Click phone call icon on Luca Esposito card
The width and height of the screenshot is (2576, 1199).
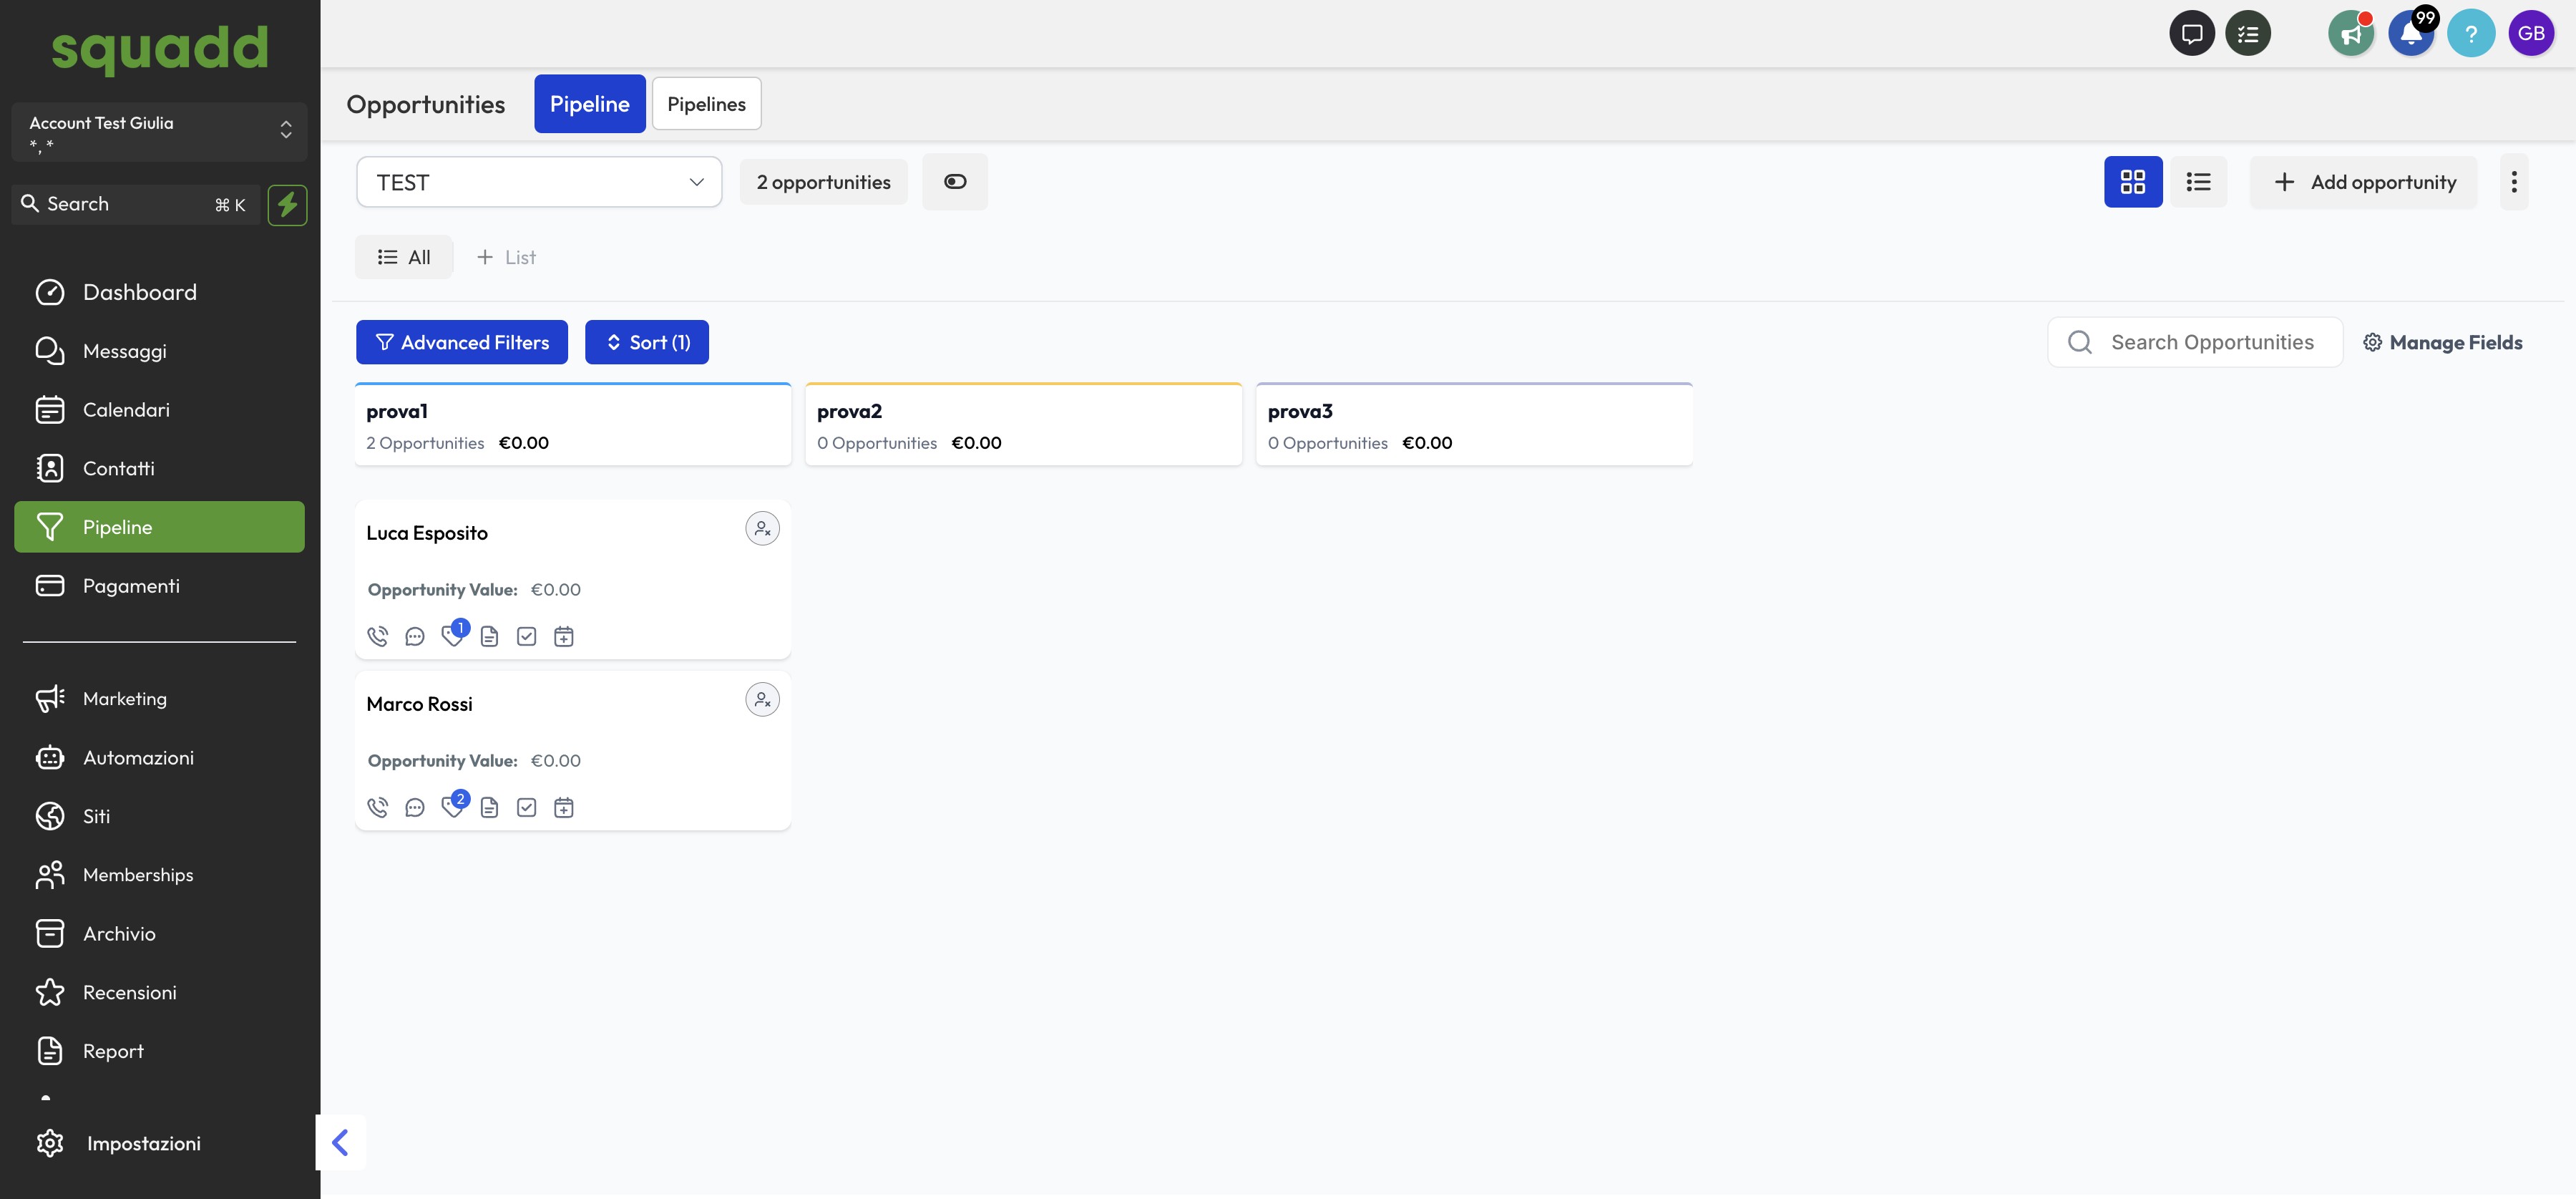(x=377, y=636)
